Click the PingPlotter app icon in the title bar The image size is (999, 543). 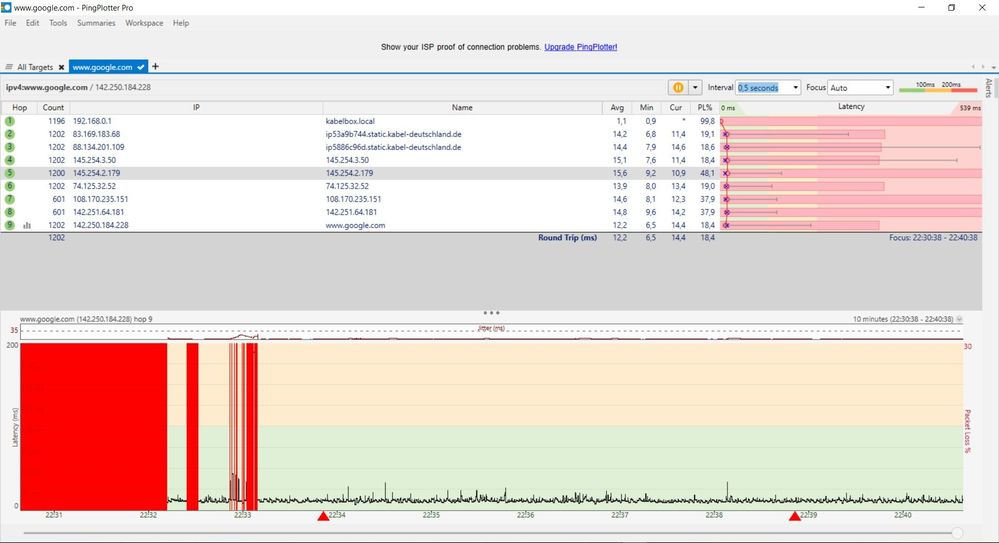tap(7, 7)
